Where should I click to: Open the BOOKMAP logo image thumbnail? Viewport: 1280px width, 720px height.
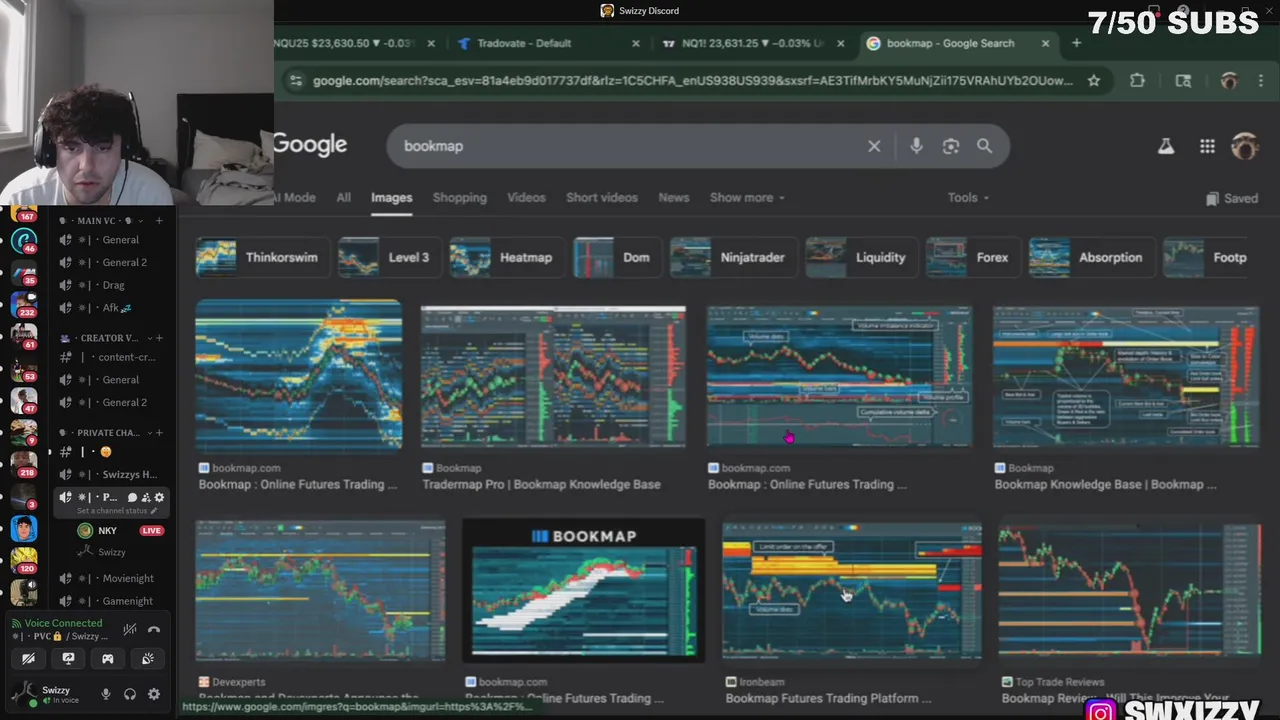click(x=584, y=591)
